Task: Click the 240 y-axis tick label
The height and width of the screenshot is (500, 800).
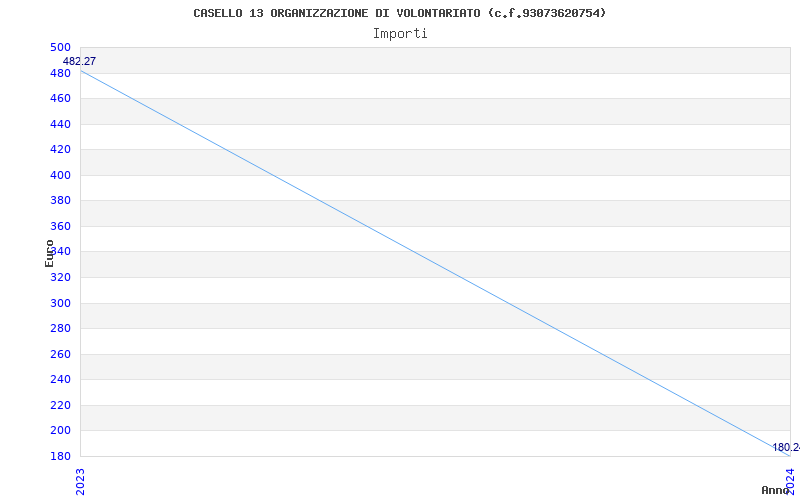Action: (x=60, y=380)
